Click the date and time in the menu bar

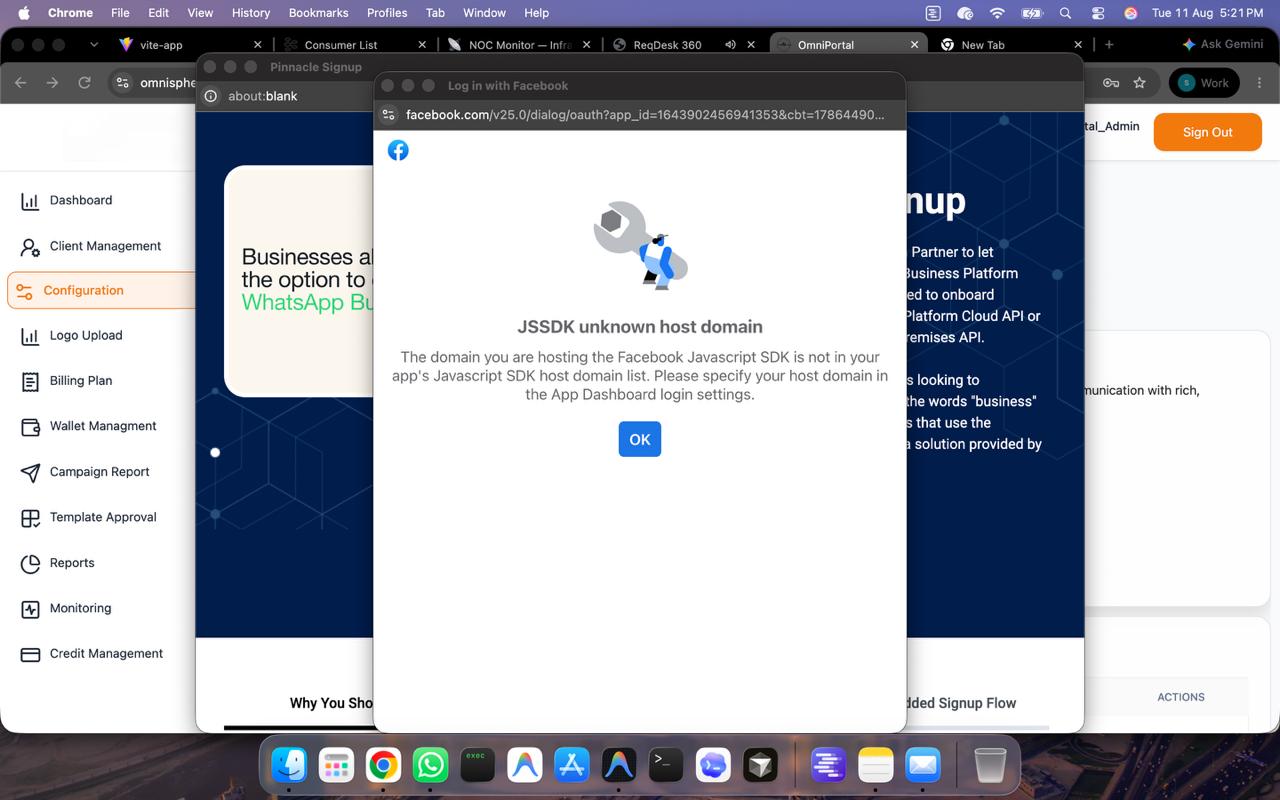coord(1208,13)
